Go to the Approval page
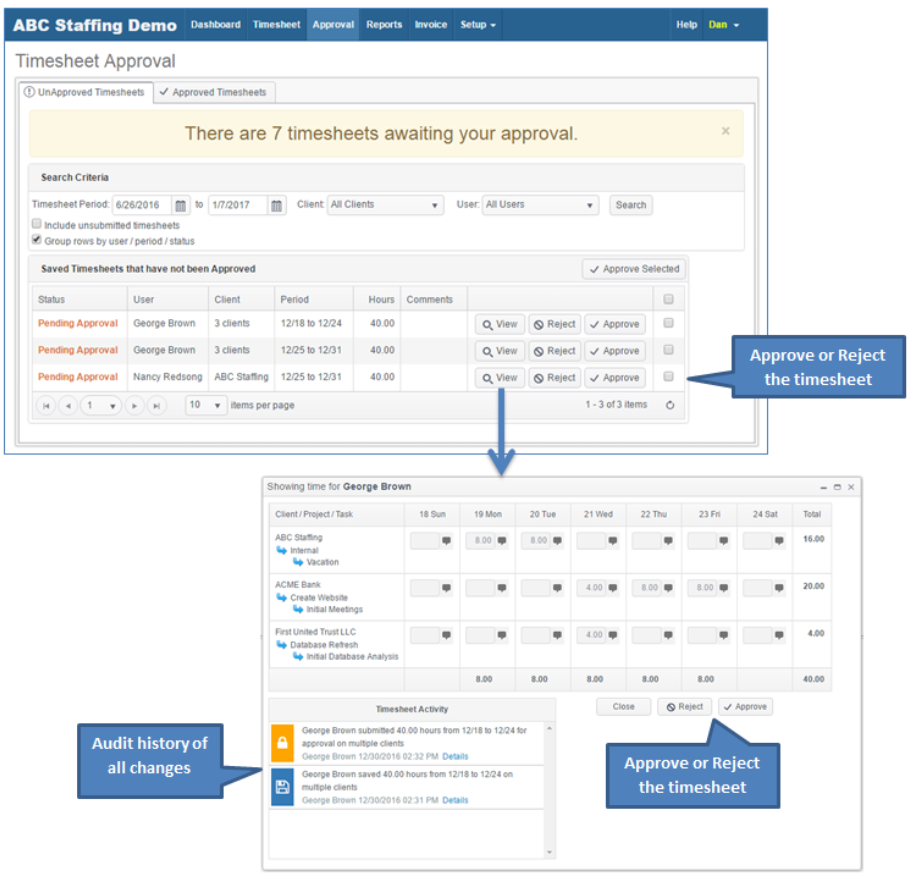 pyautogui.click(x=333, y=24)
